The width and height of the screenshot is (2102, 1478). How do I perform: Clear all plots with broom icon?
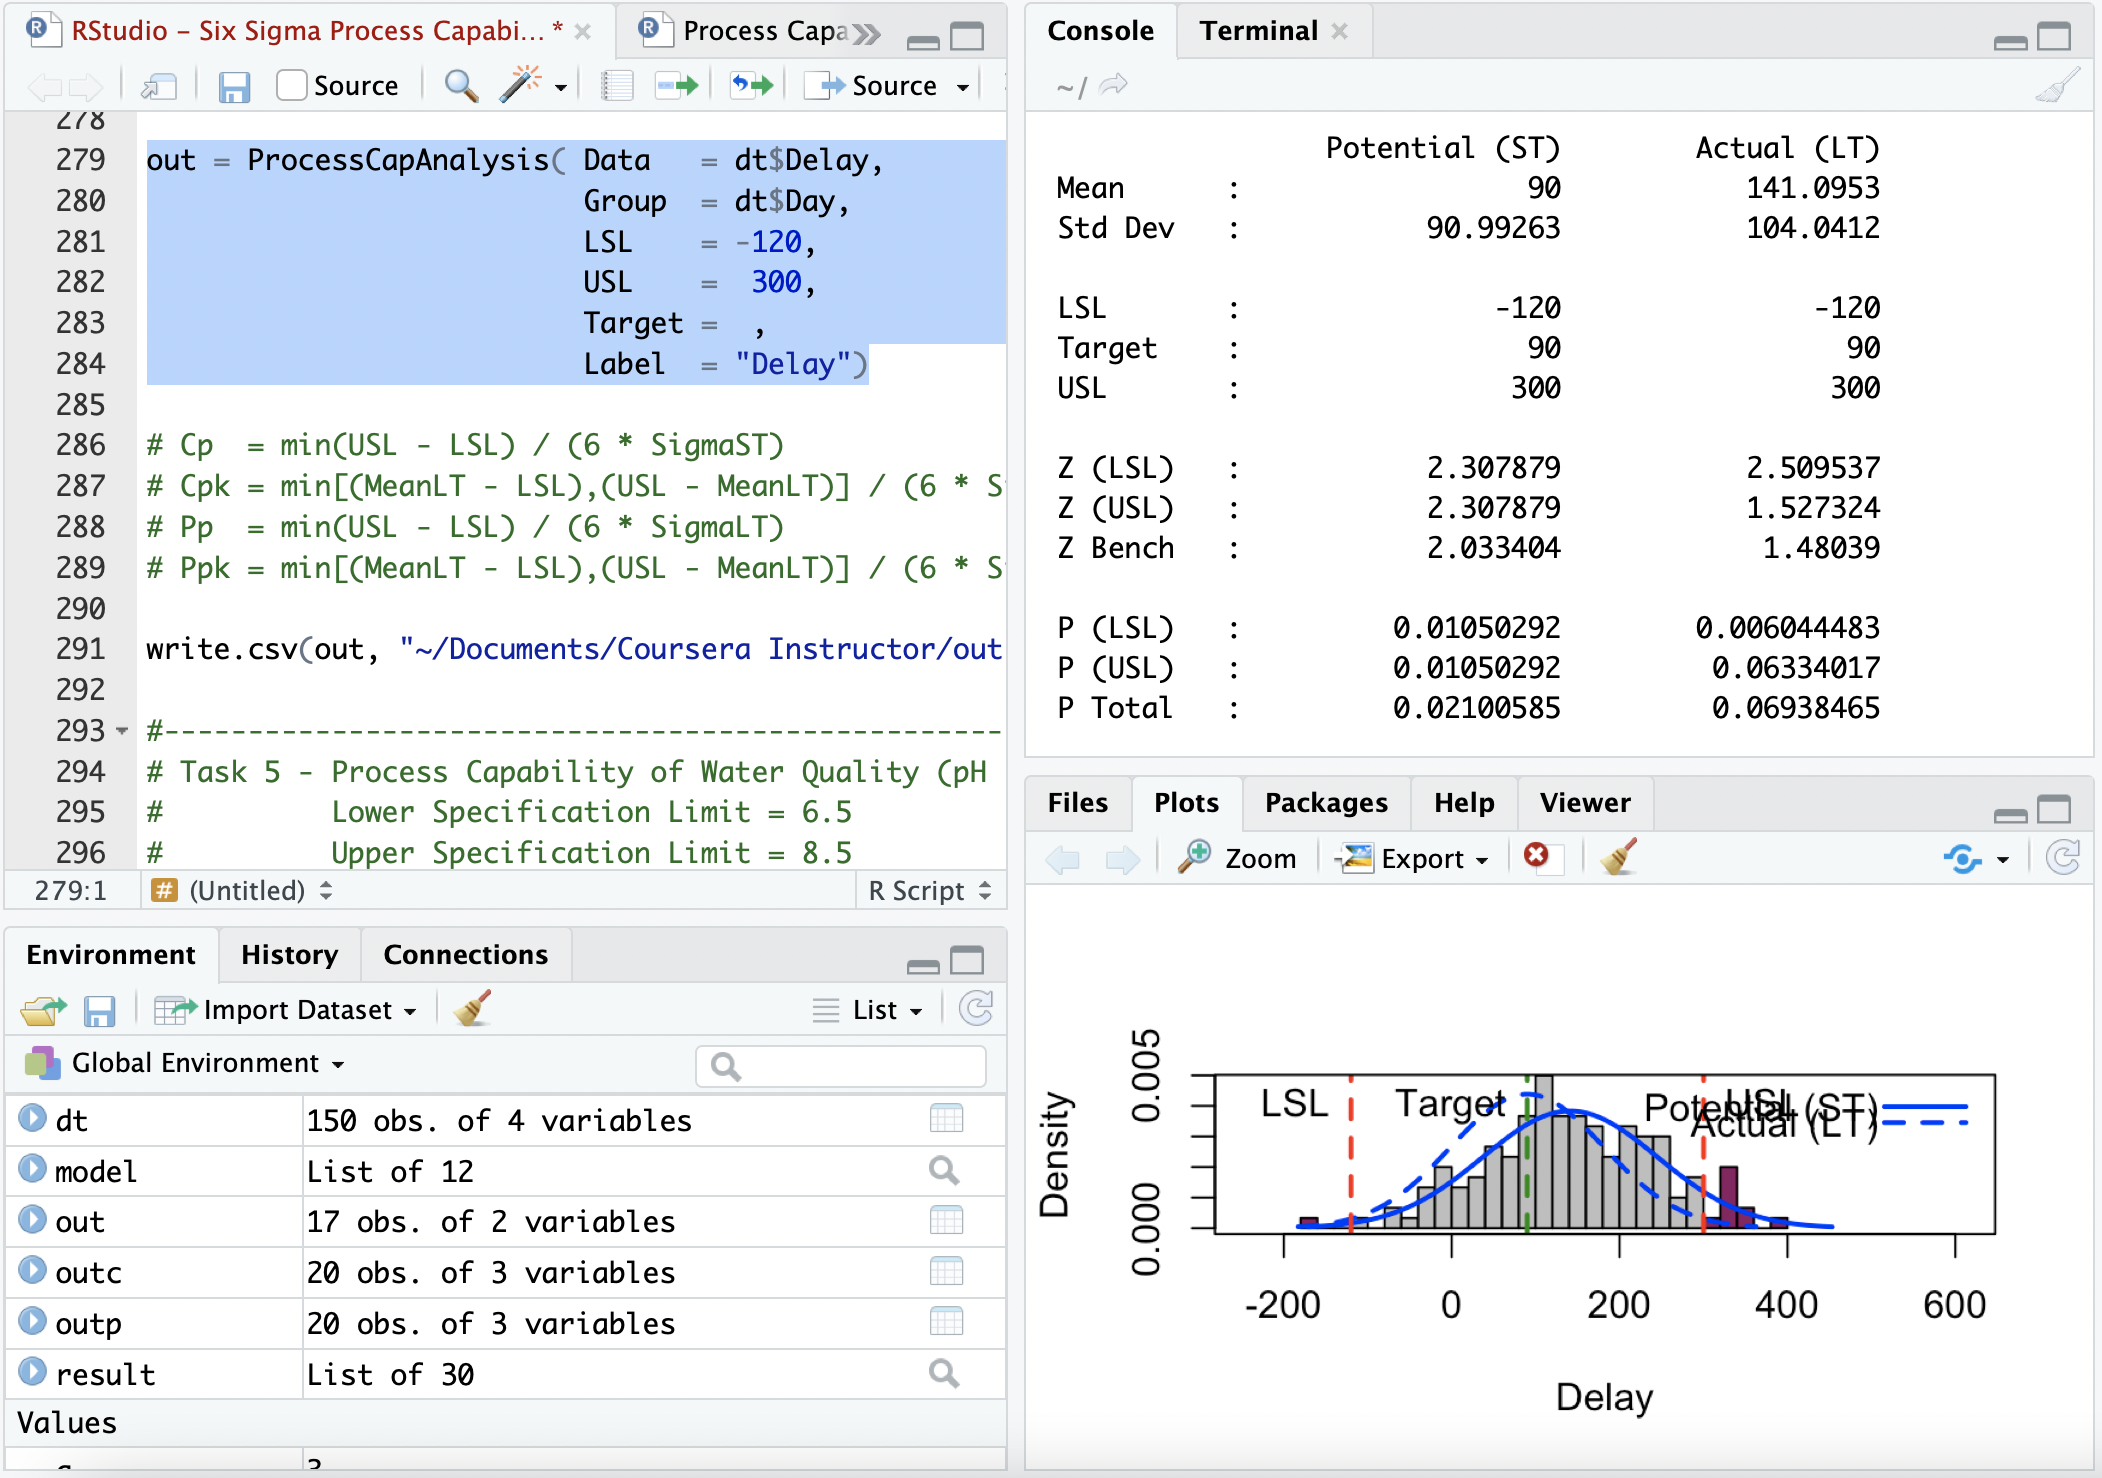click(1618, 857)
